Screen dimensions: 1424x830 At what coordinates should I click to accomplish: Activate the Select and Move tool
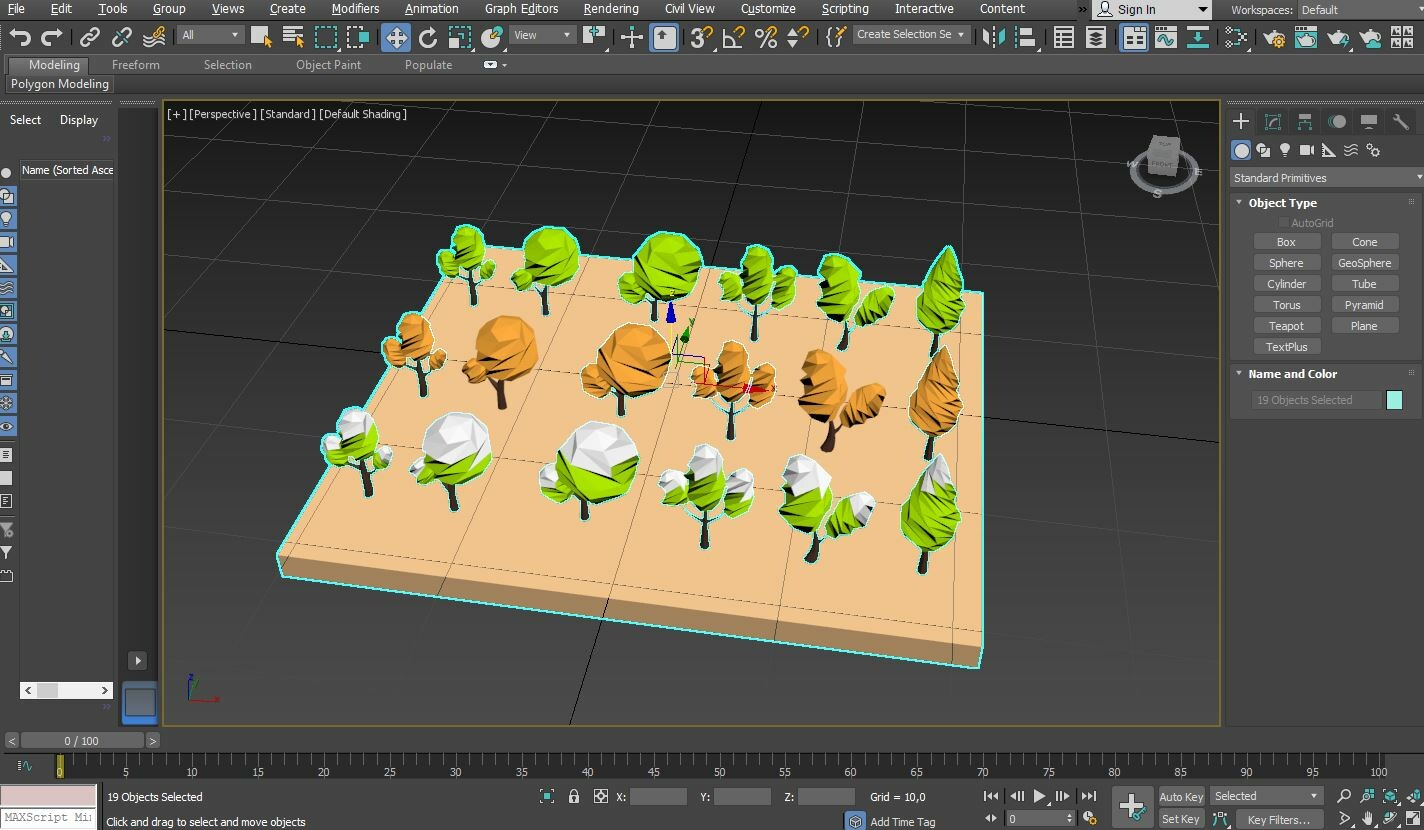(395, 38)
